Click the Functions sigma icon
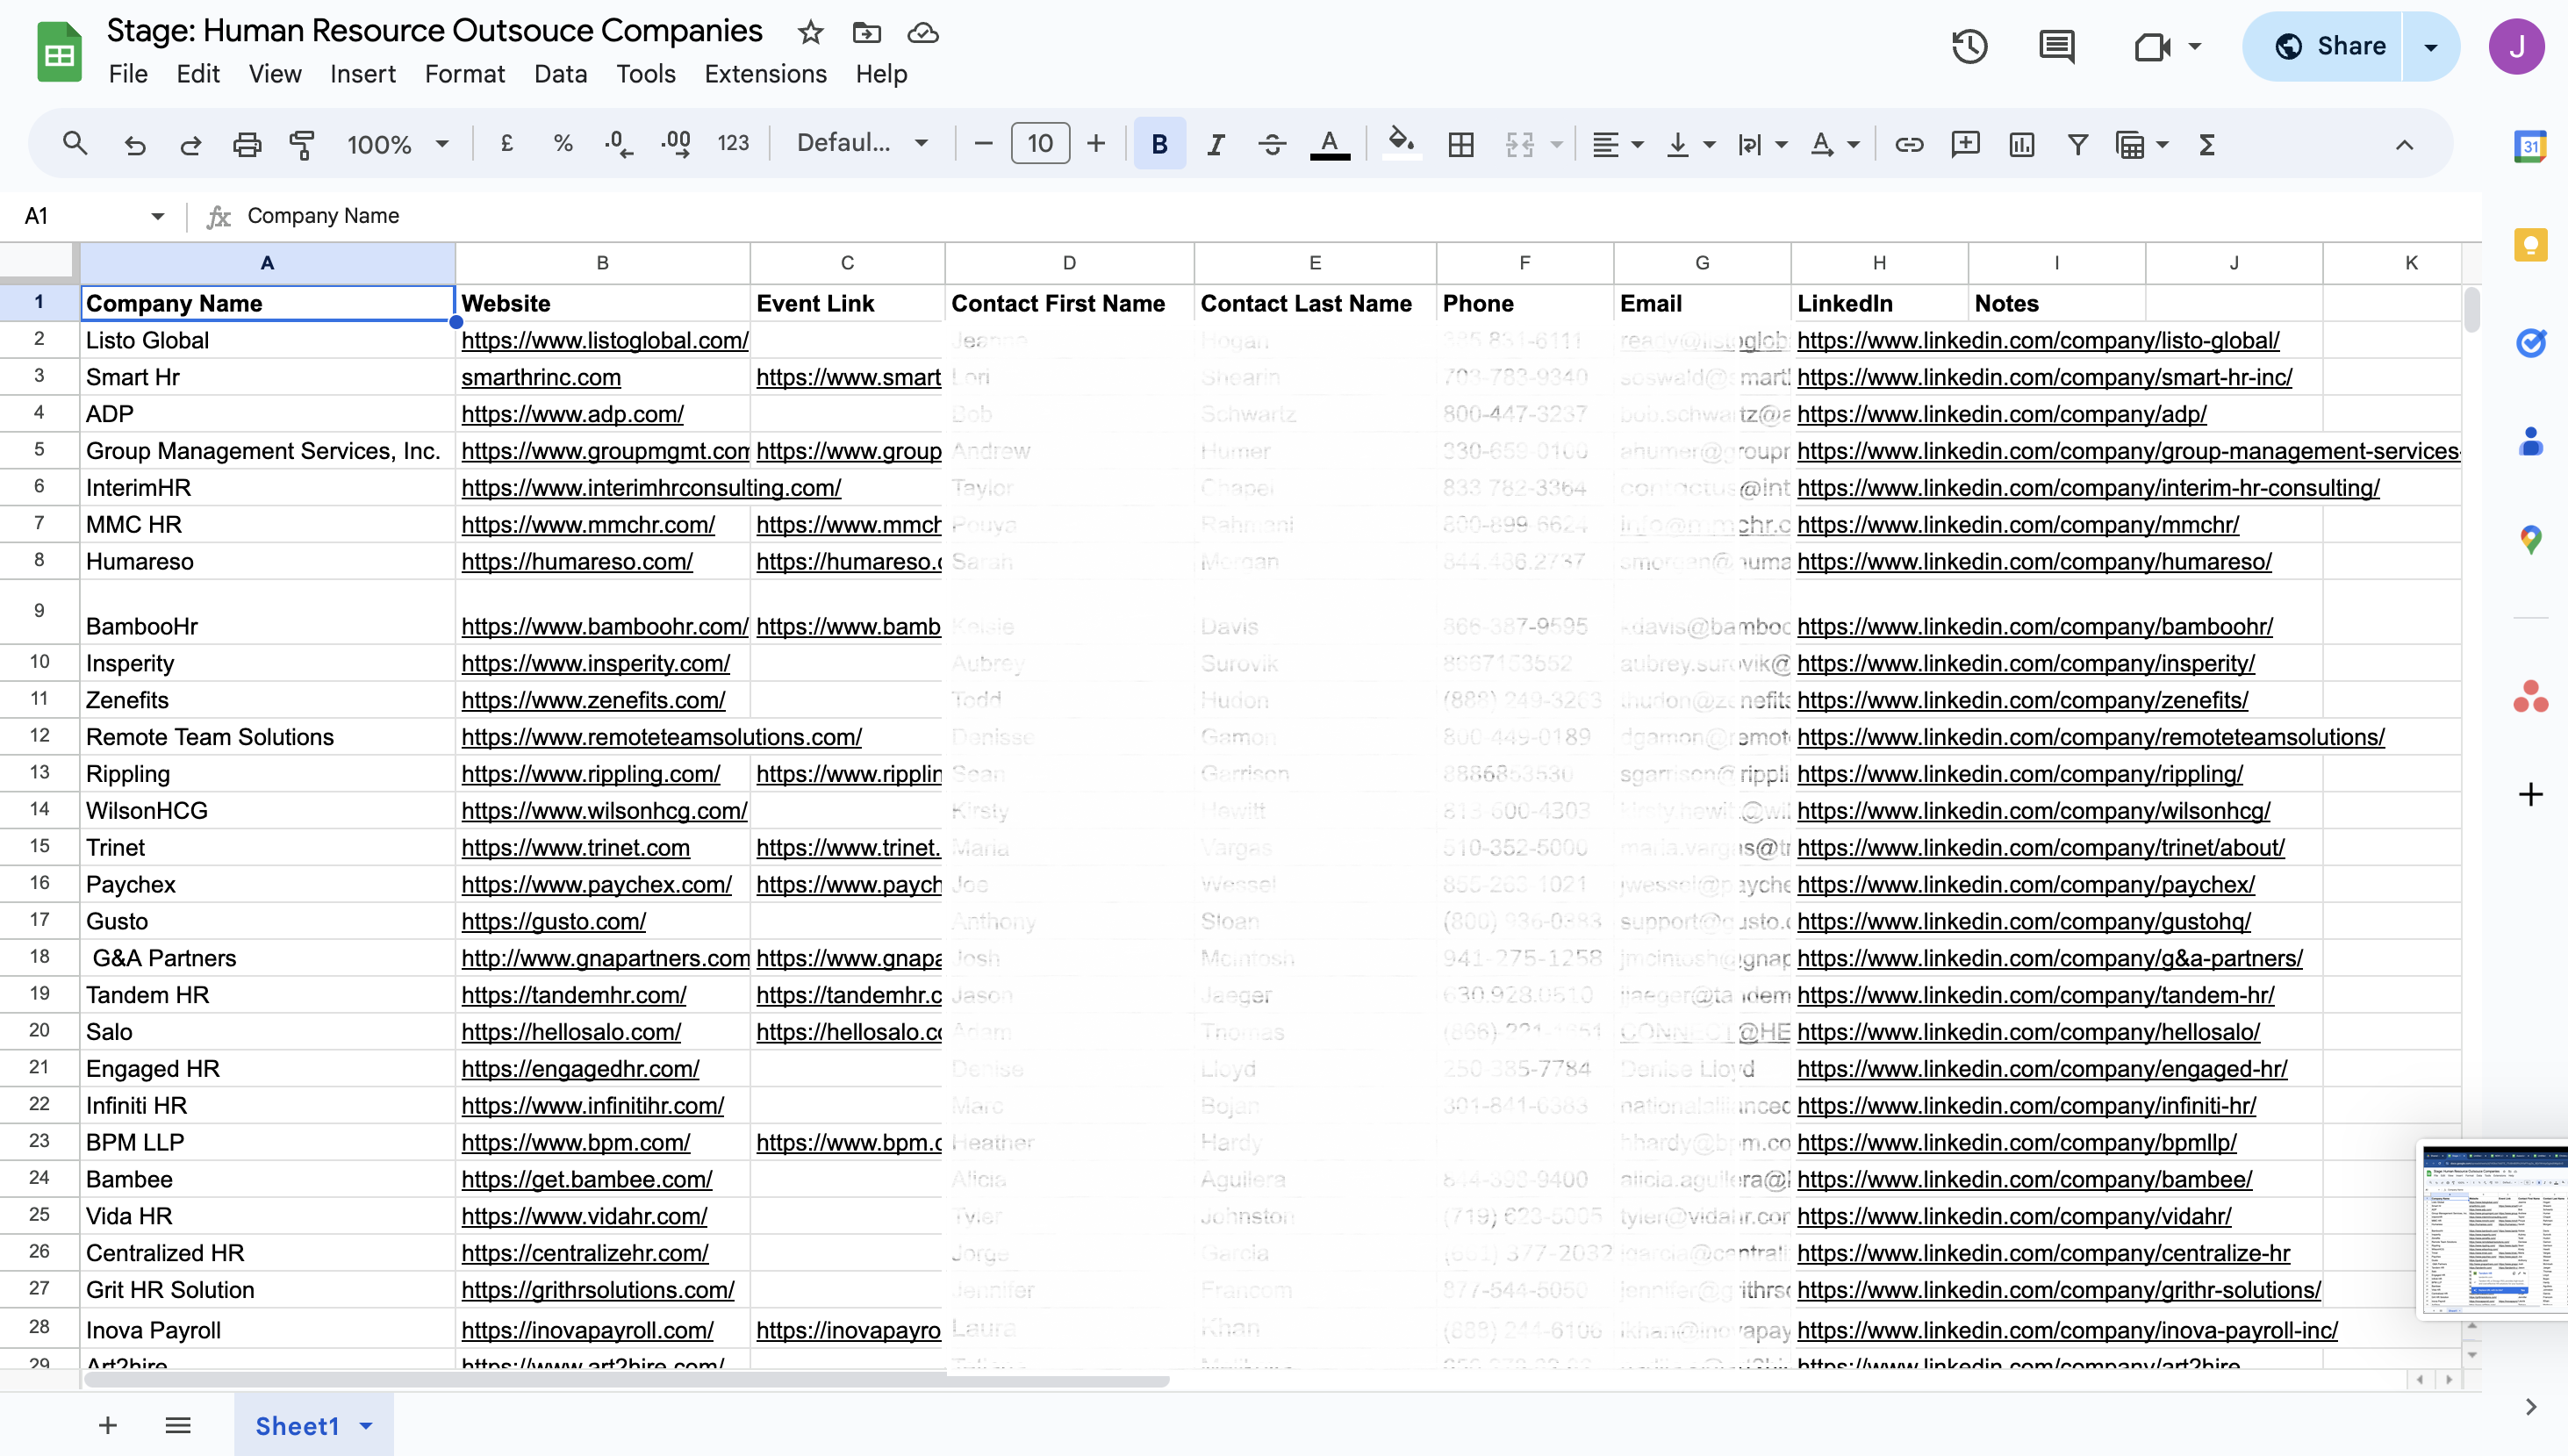Screen dimensions: 2568x1456 pyautogui.click(x=2207, y=144)
